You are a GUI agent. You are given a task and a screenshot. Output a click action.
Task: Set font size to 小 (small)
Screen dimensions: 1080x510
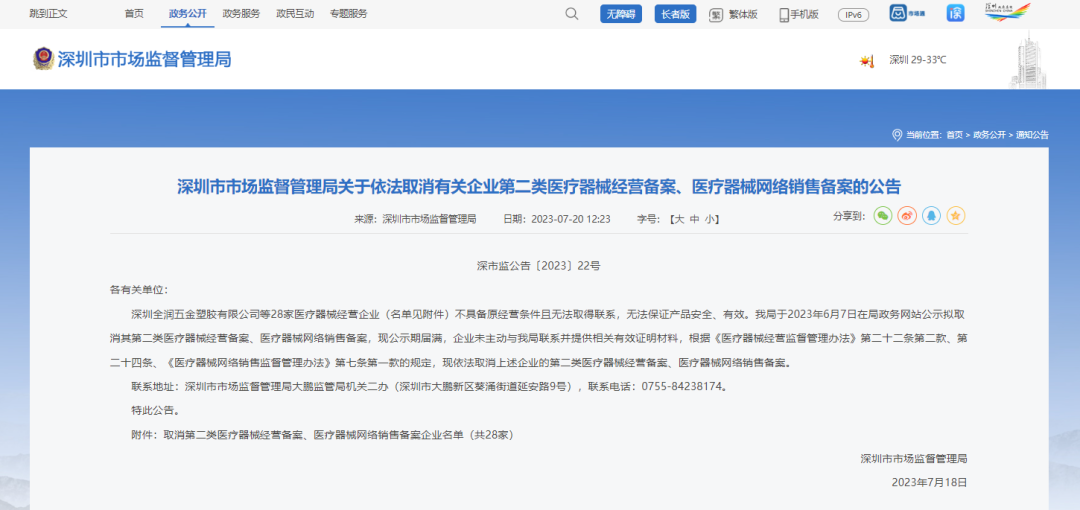(x=709, y=219)
